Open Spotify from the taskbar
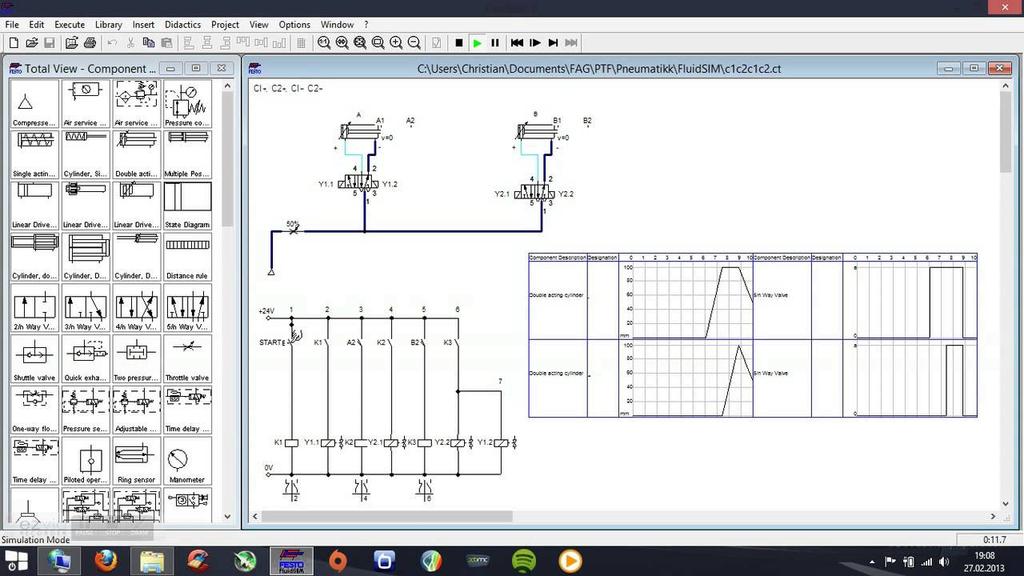Screen dimensions: 1024x576 click(524, 561)
